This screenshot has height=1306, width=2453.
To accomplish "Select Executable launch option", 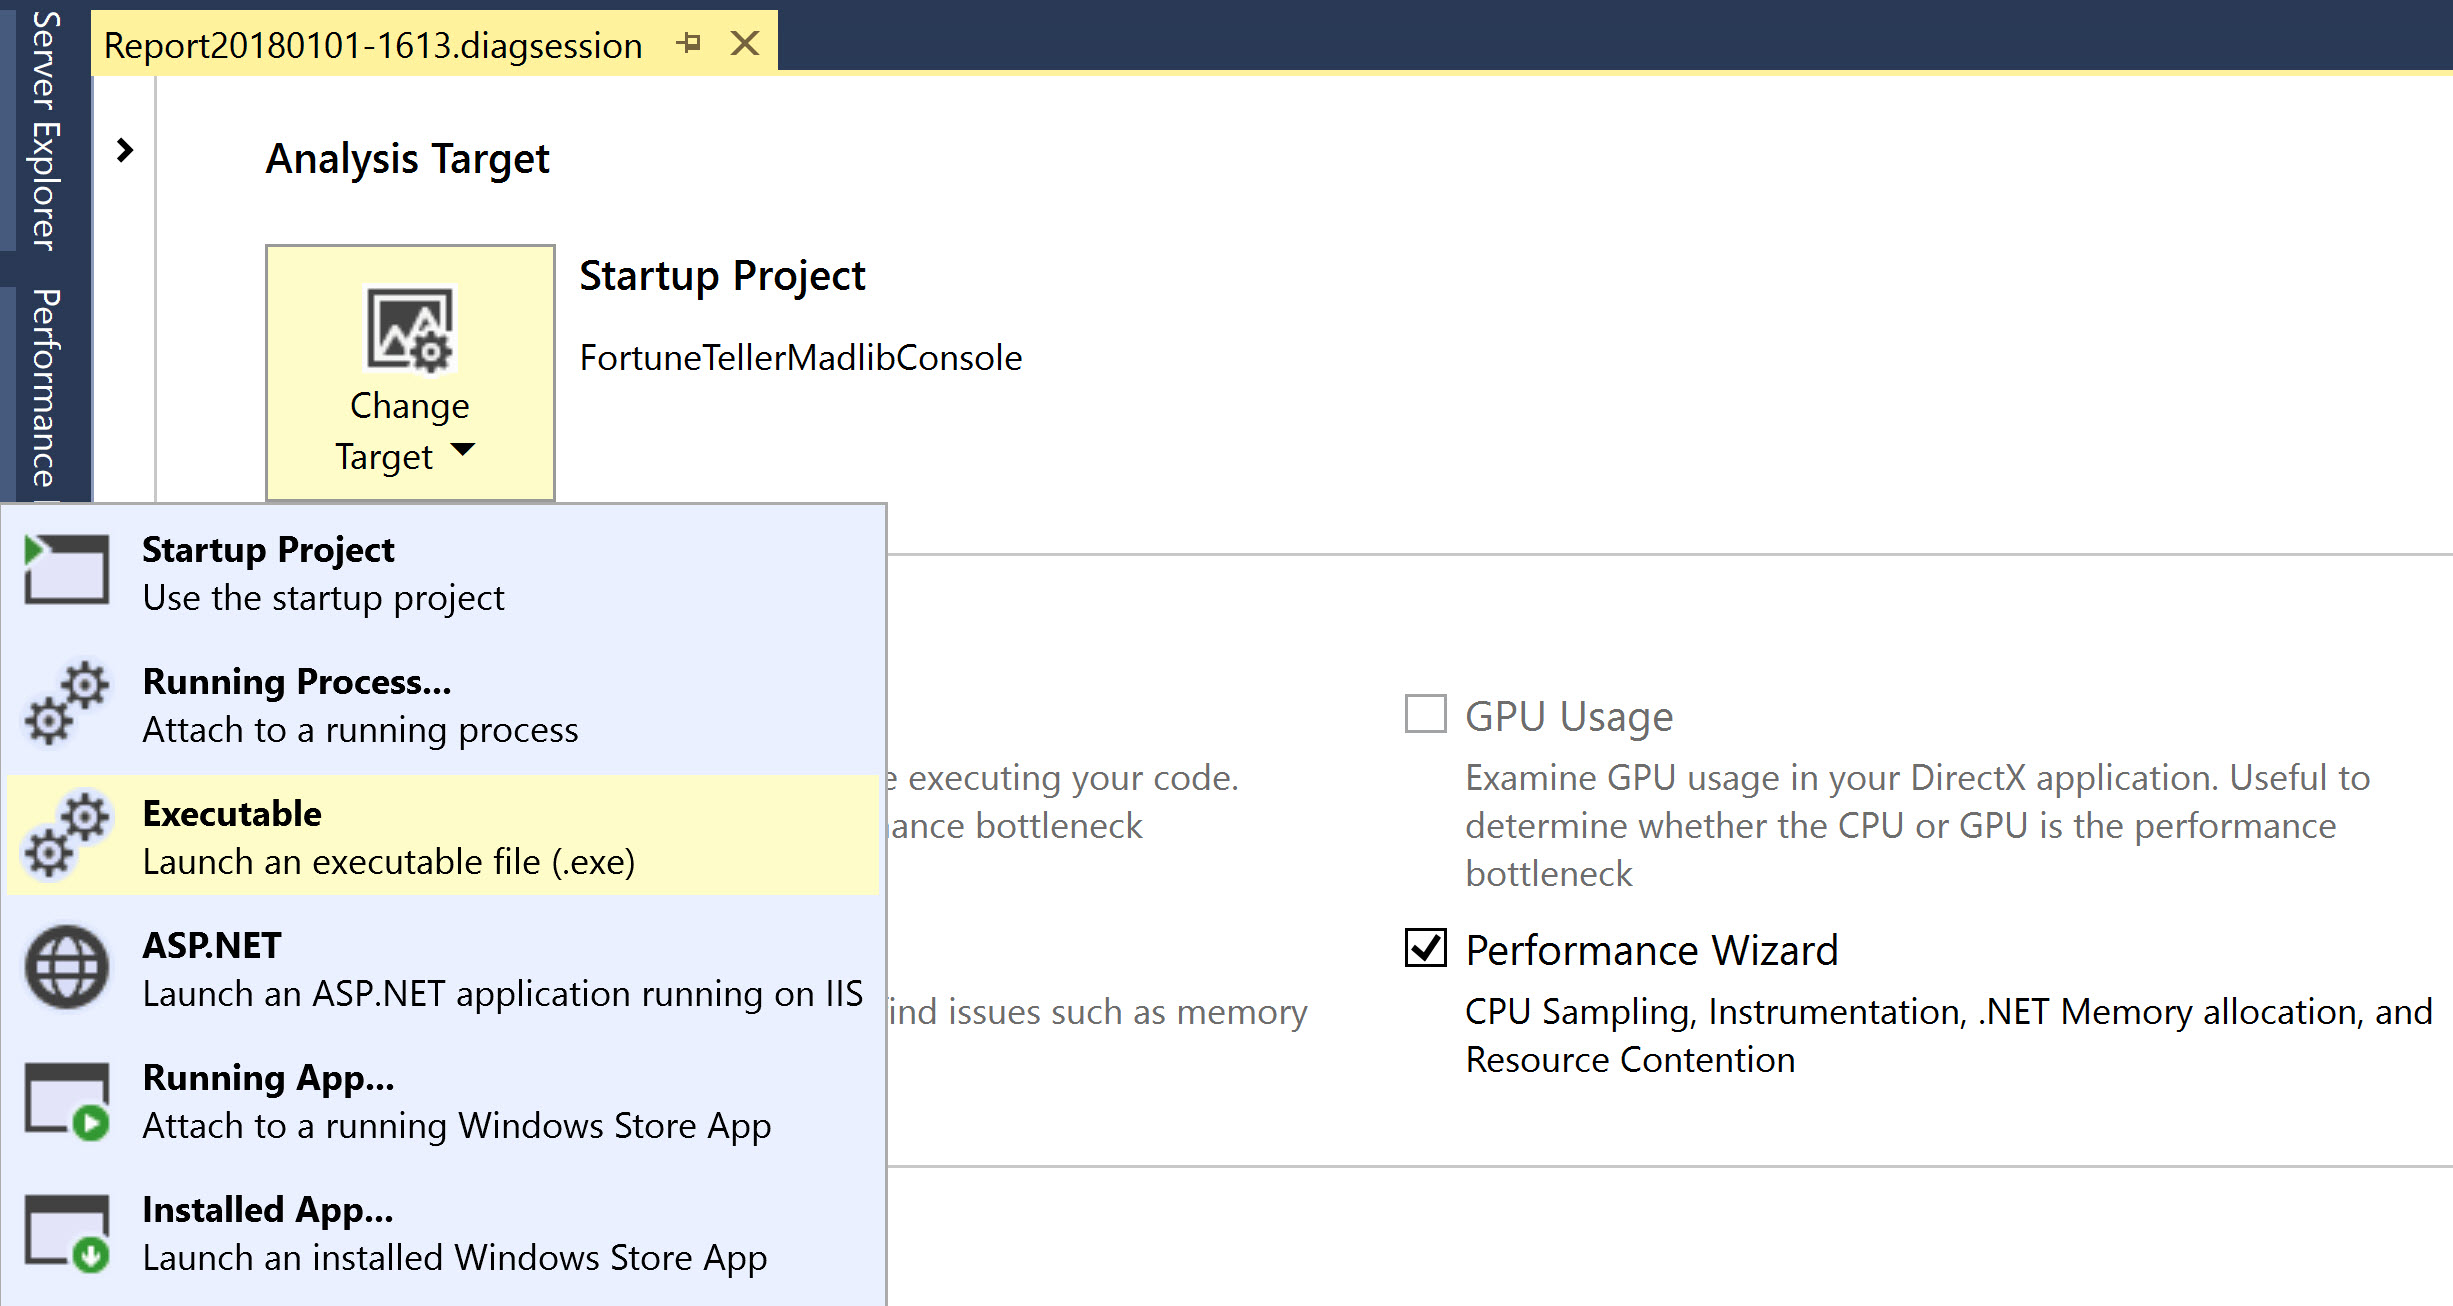I will click(443, 836).
